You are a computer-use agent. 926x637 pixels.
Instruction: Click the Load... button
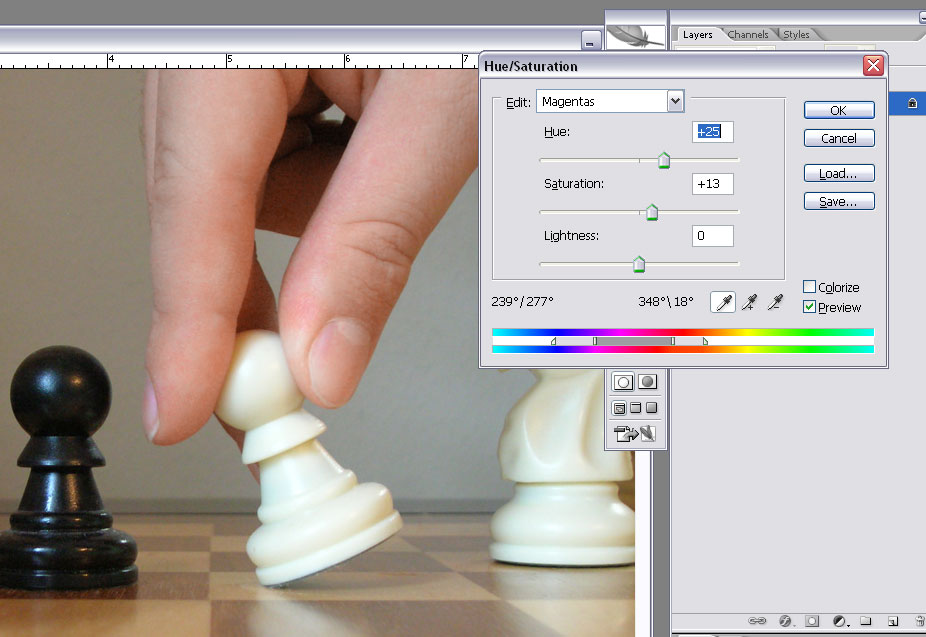[x=839, y=174]
